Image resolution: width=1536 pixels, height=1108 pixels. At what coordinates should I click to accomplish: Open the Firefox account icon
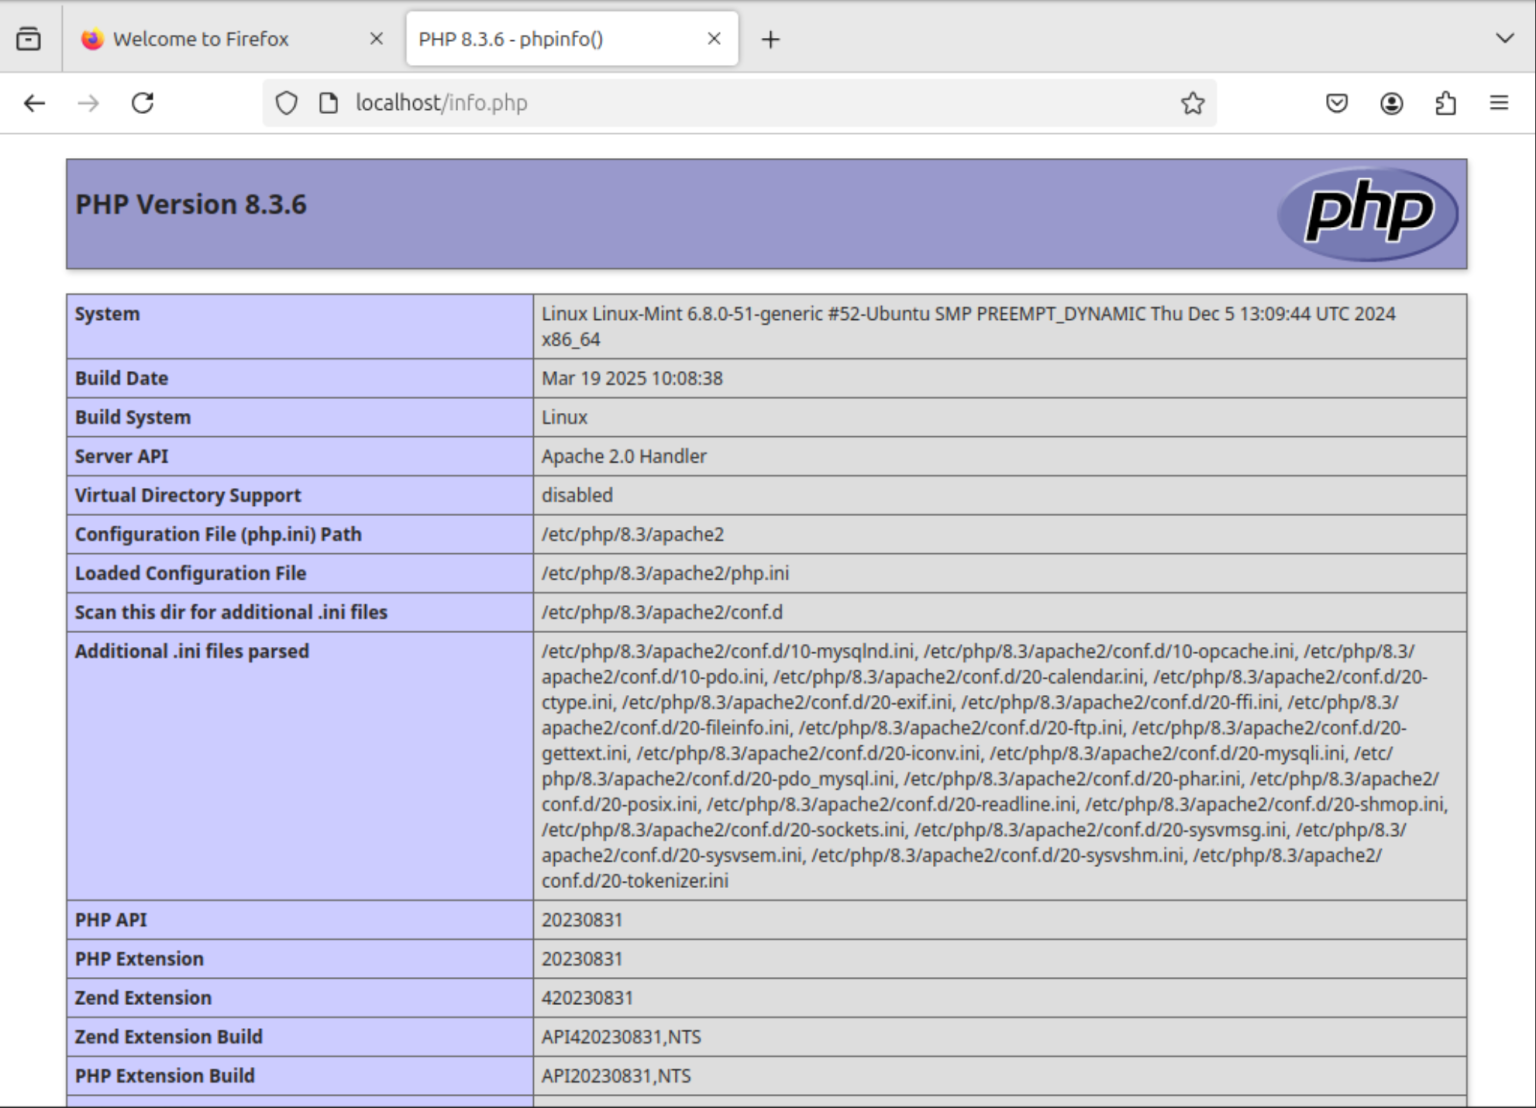coord(1391,103)
